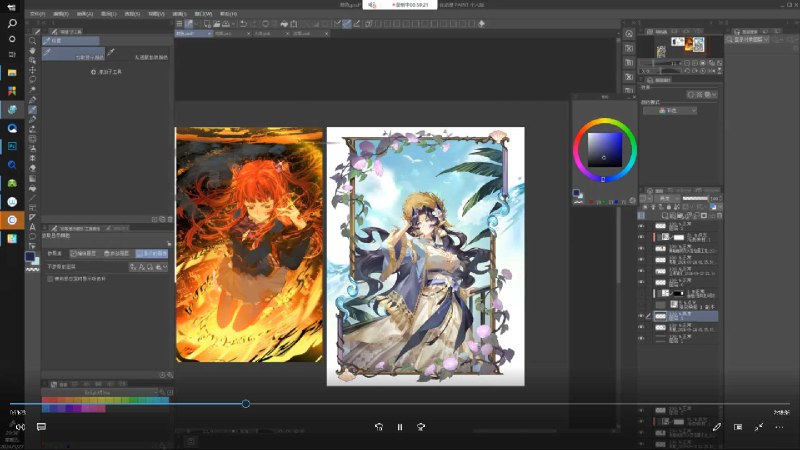Viewport: 800px width, 450px height.
Task: Select the middle reference option in Tool Property
Action: (x=117, y=254)
